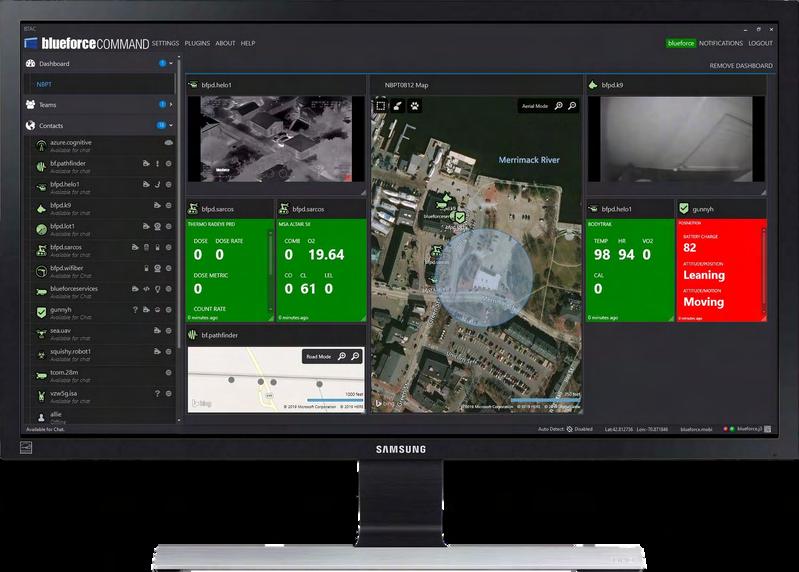
Task: Expand the Teams section arrow
Action: tap(171, 104)
